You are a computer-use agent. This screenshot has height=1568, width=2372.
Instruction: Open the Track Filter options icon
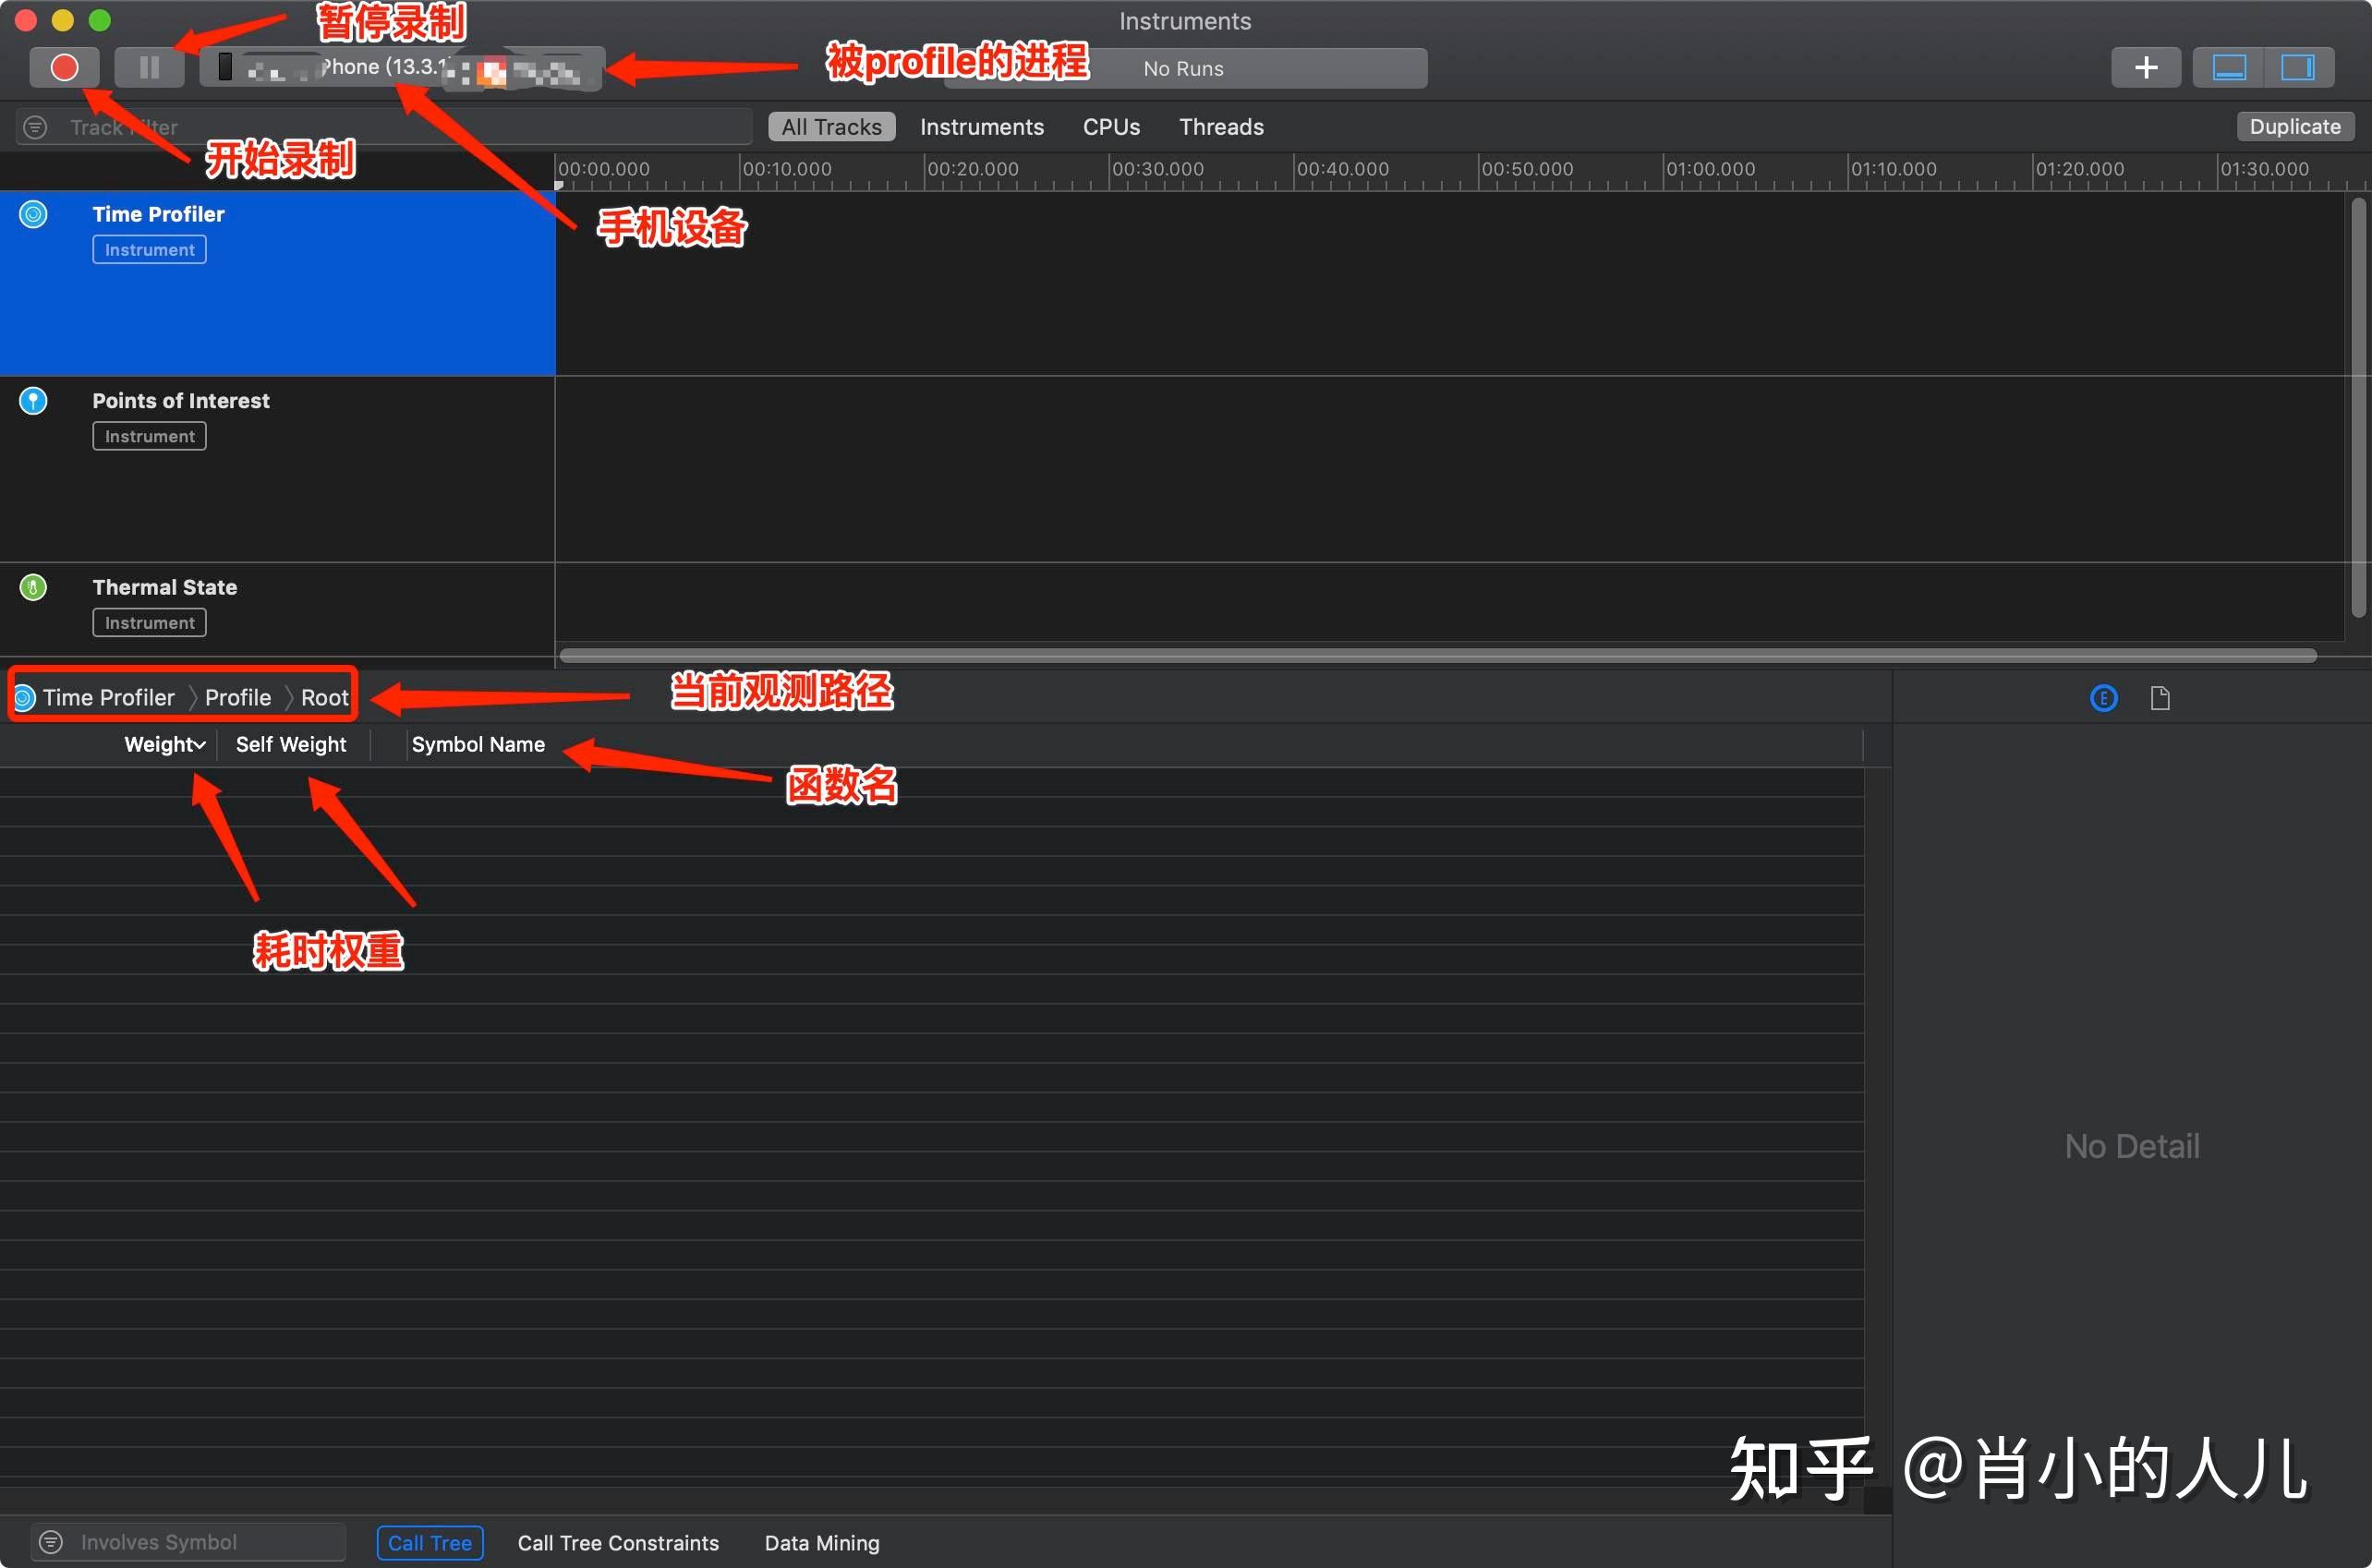pos(35,126)
